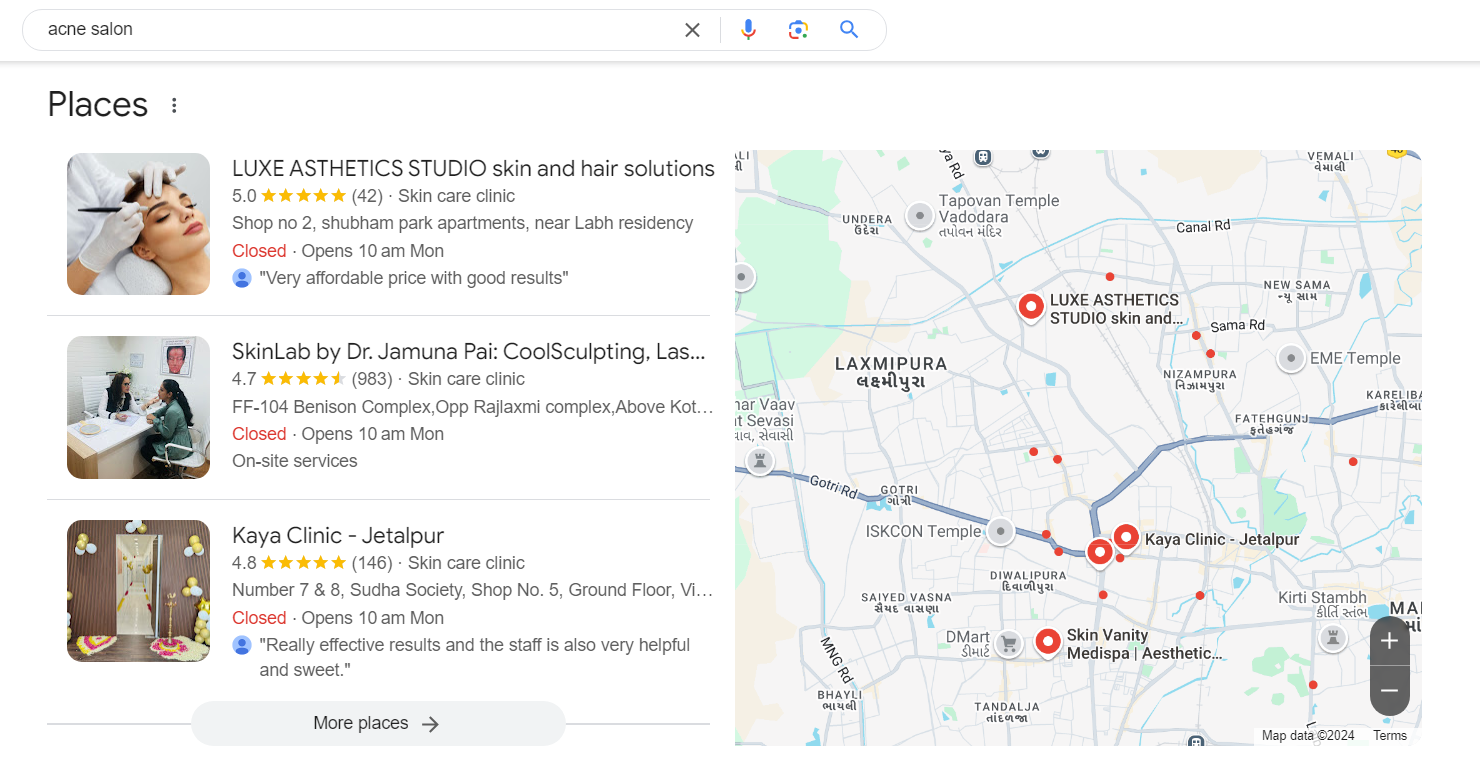Image resolution: width=1480 pixels, height=765 pixels.
Task: Clear the search box with the X icon
Action: (692, 30)
